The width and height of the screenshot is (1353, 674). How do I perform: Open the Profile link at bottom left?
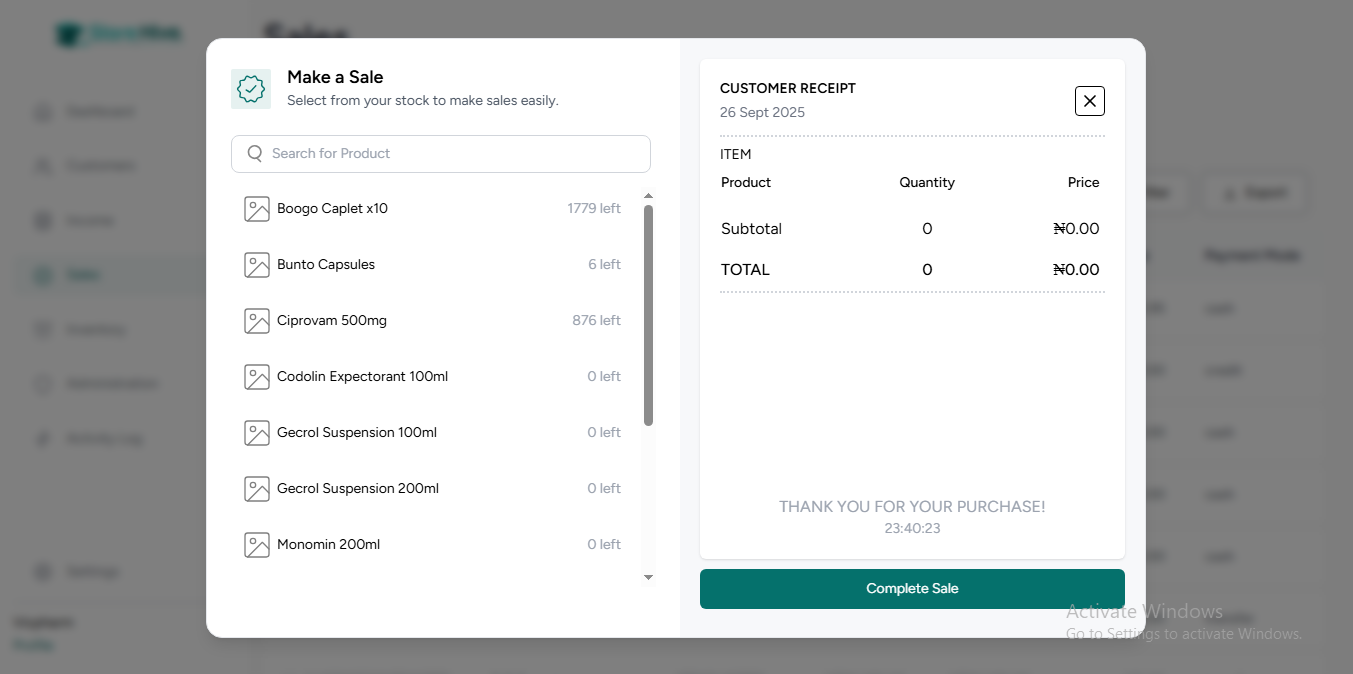point(33,645)
